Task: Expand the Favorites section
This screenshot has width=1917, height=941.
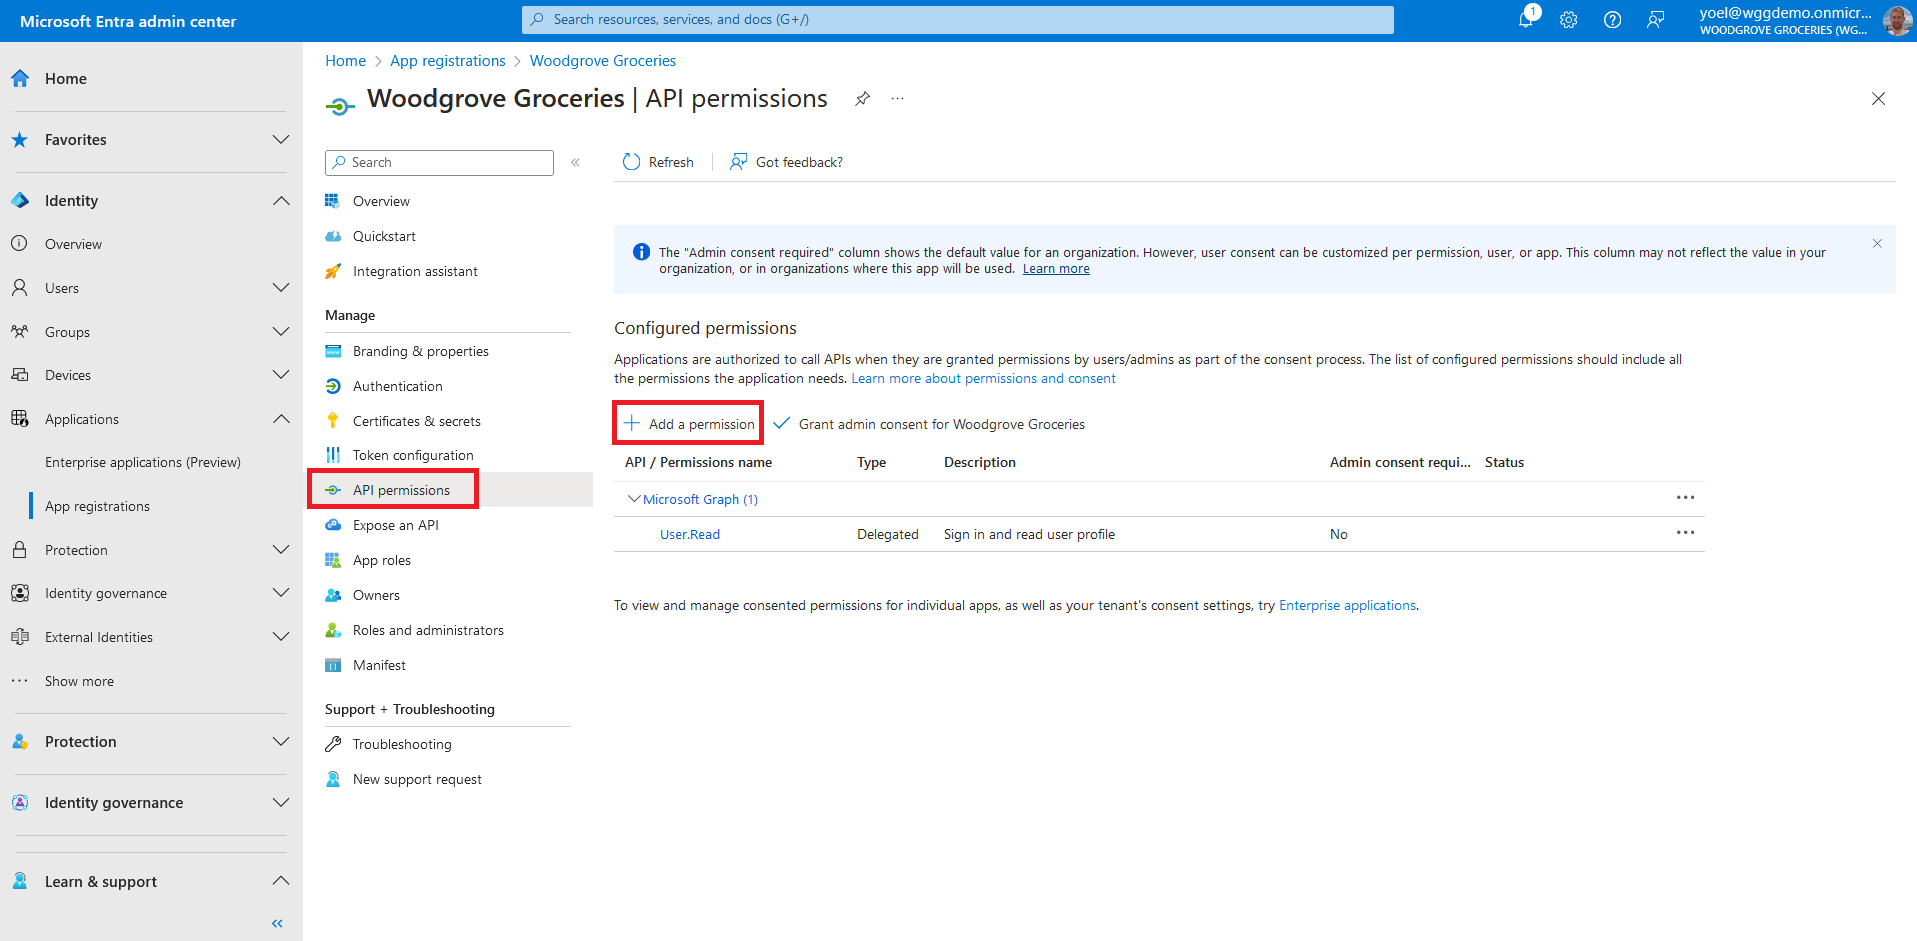Action: point(281,140)
